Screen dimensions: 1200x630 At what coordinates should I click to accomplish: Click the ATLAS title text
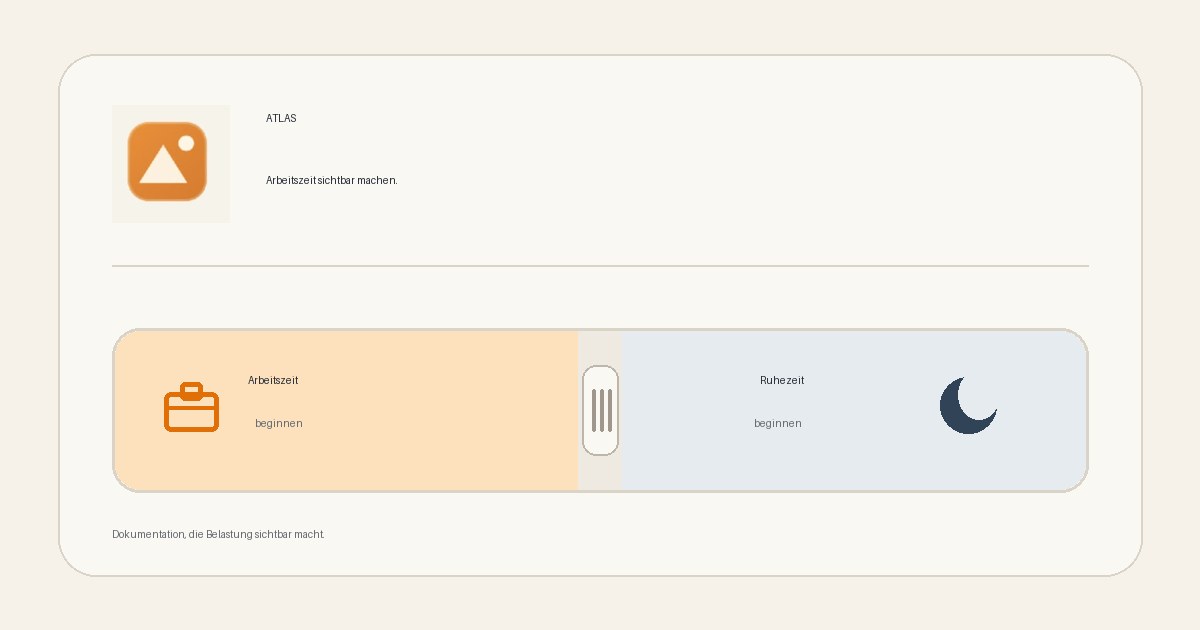point(281,118)
